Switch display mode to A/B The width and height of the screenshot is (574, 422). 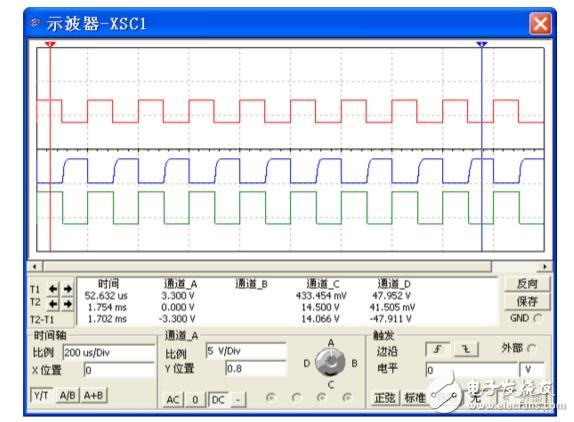(67, 395)
